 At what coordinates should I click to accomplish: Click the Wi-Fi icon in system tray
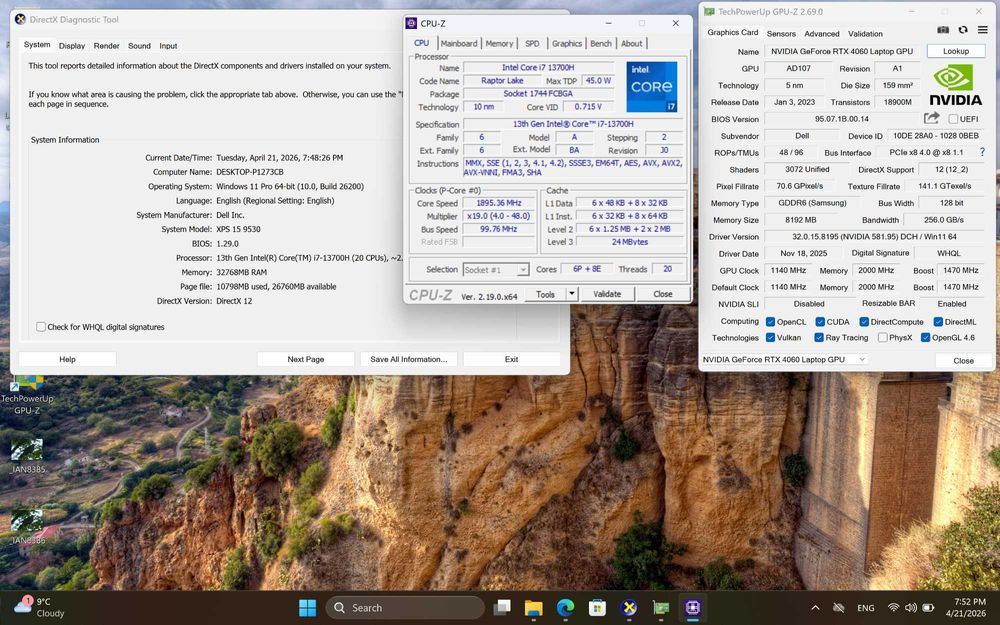click(x=893, y=608)
